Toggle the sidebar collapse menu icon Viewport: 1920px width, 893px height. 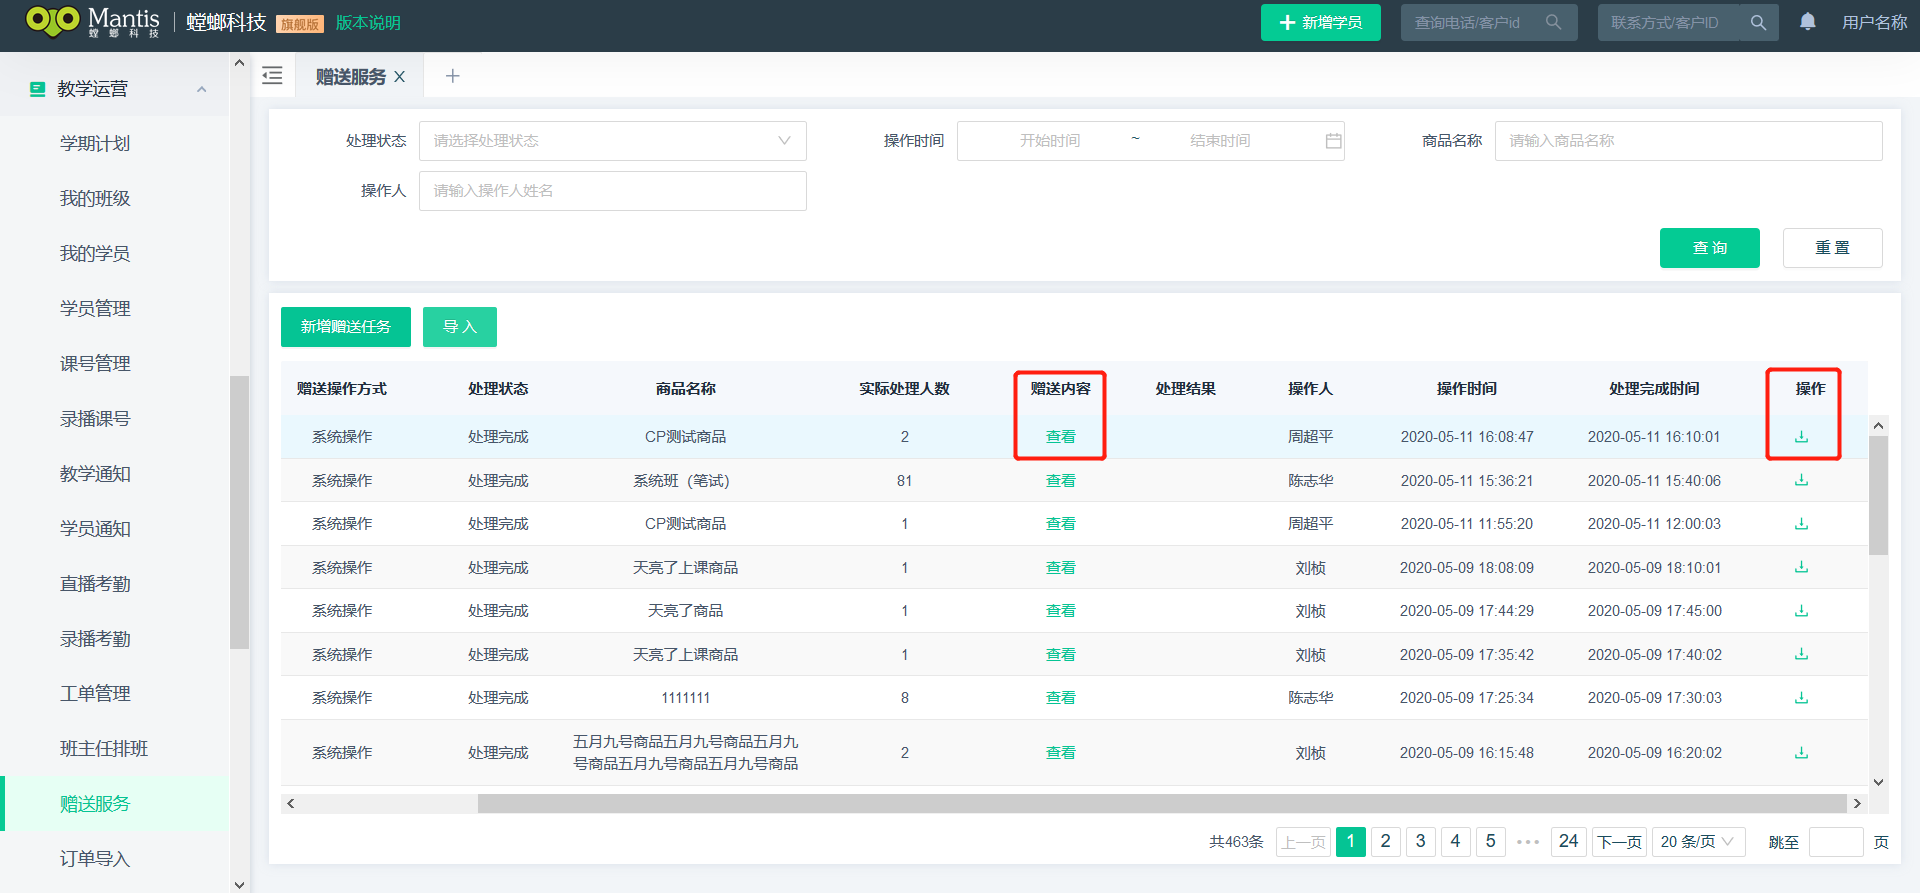tap(272, 76)
